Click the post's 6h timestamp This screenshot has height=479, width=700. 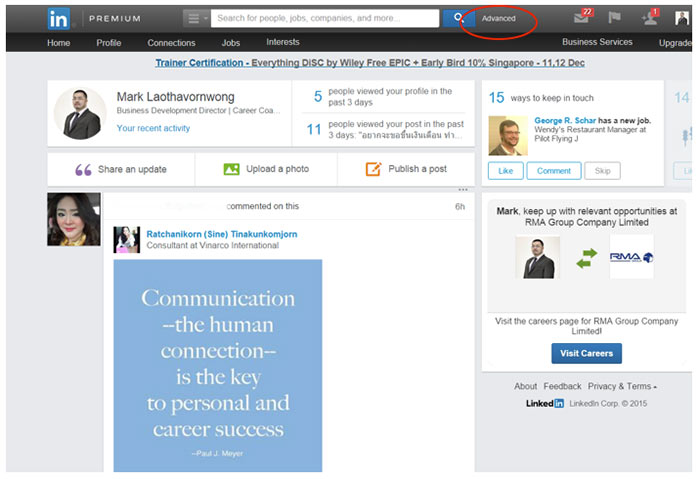(x=460, y=207)
